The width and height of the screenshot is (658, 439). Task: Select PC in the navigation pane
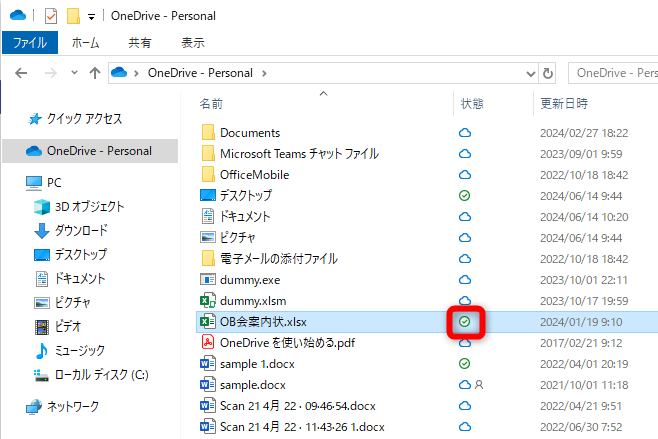click(x=54, y=183)
